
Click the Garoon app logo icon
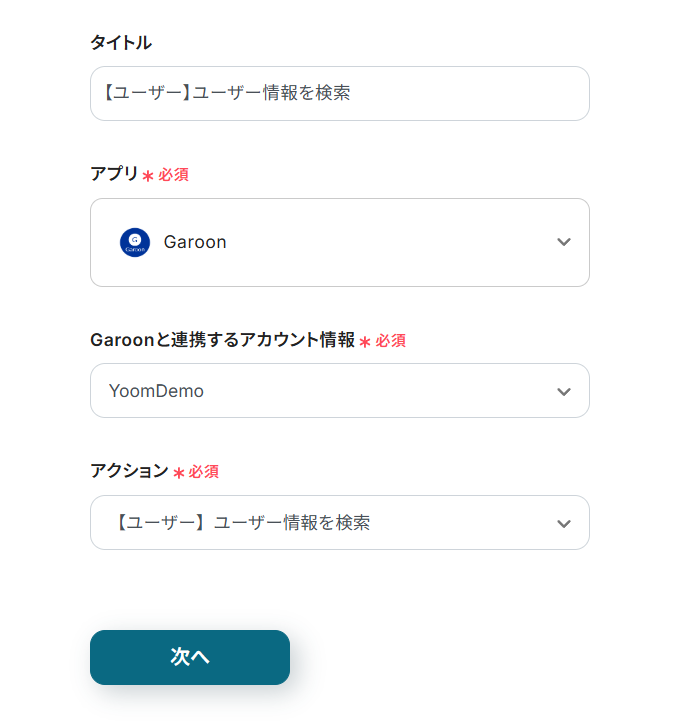pos(135,242)
